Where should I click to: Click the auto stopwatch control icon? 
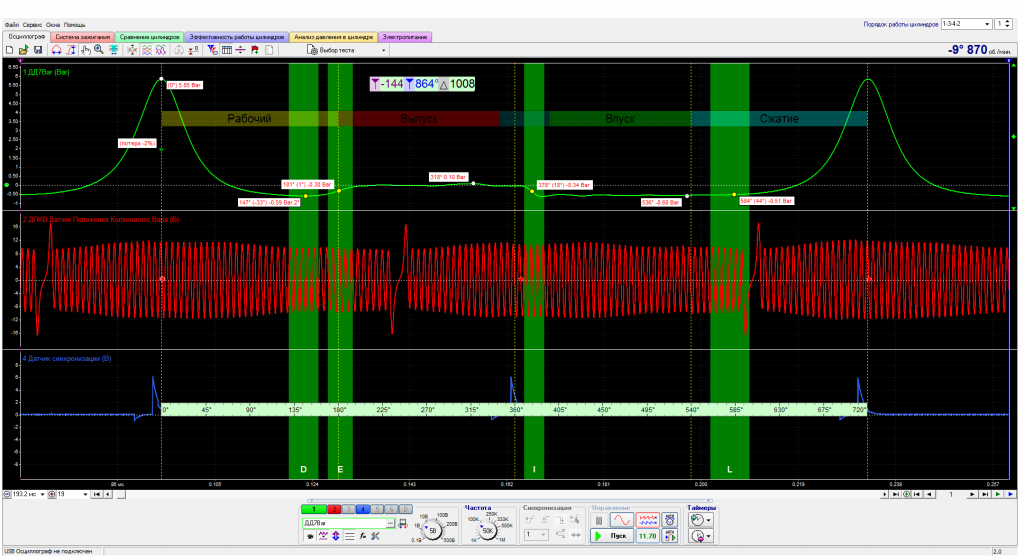[x=670, y=520]
